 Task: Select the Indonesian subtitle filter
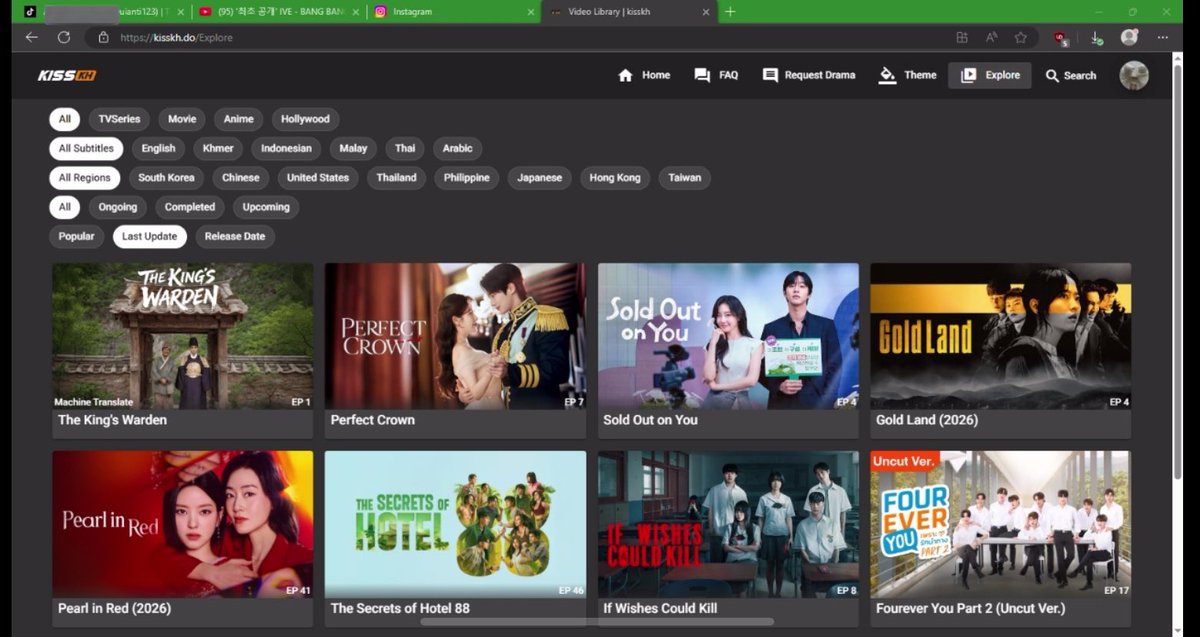286,148
